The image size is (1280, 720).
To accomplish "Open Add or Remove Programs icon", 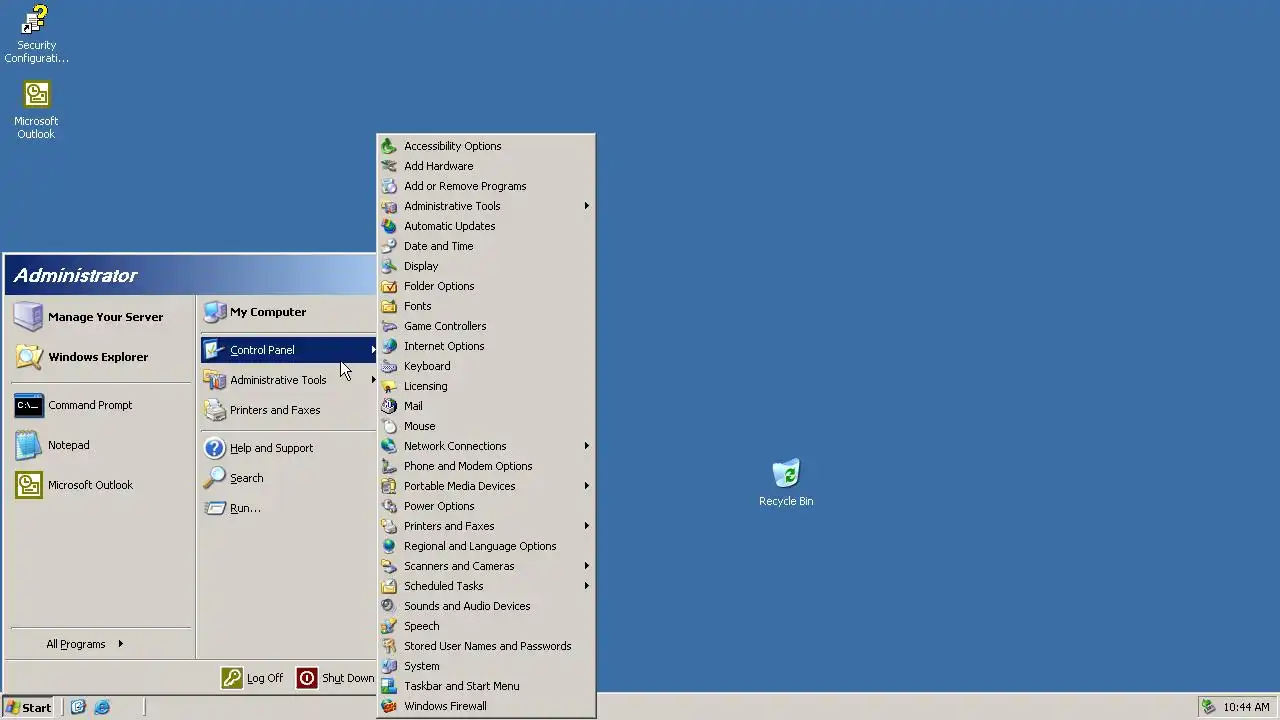I will point(389,186).
